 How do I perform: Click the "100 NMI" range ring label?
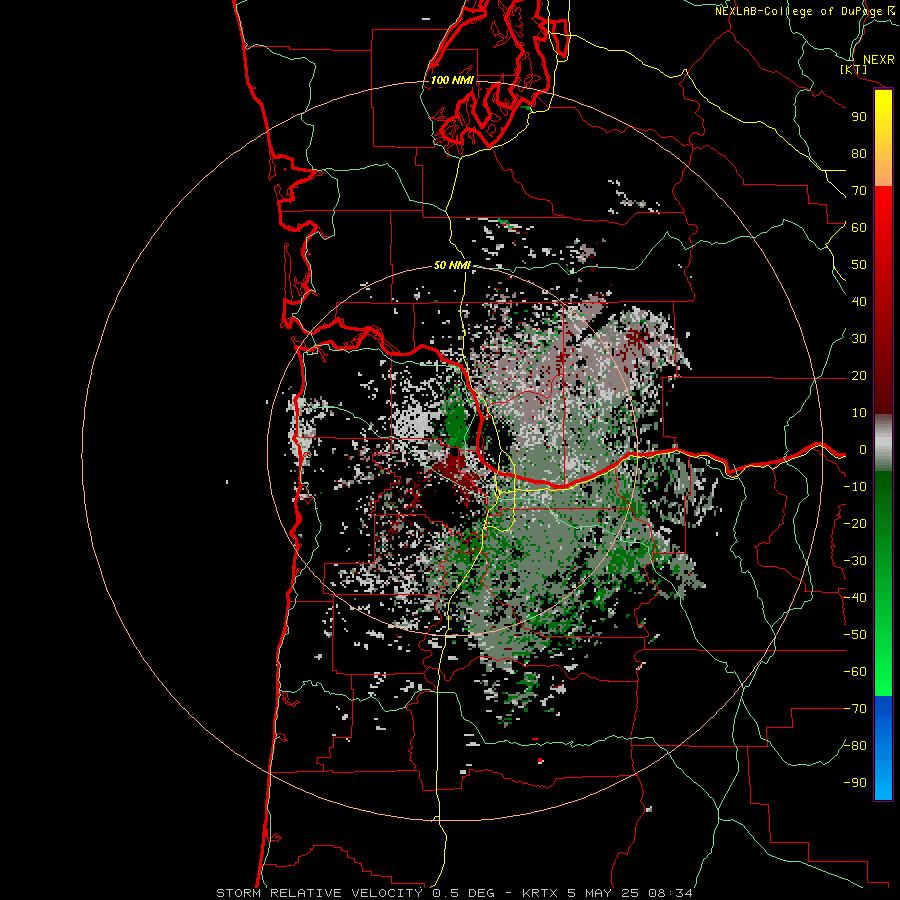(x=452, y=80)
